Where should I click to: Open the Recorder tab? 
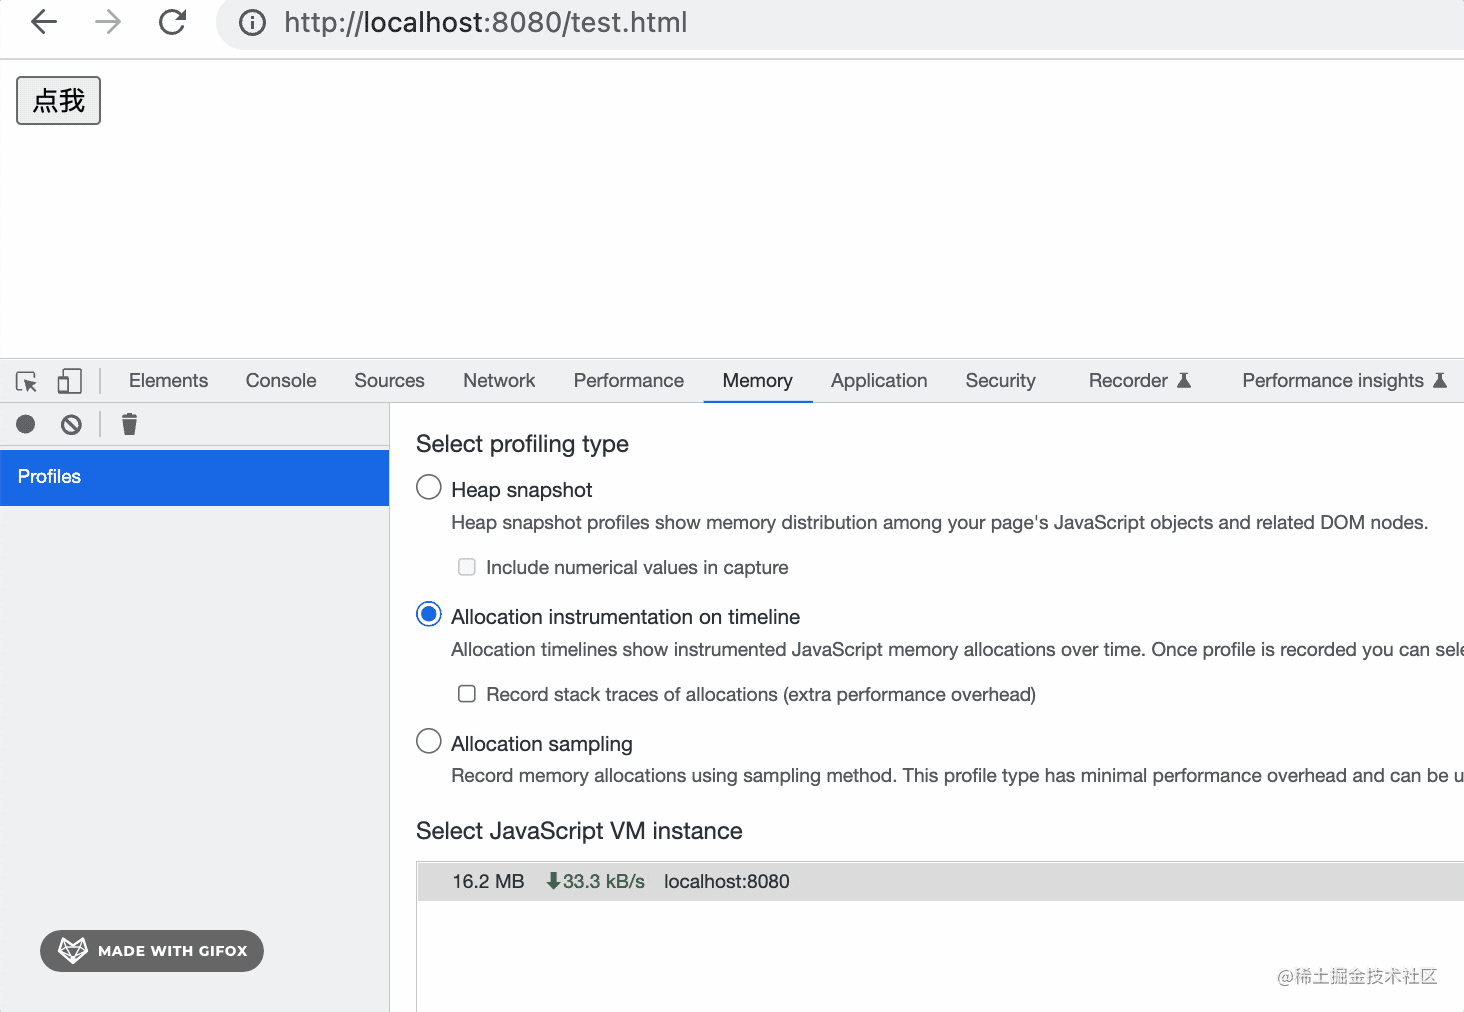coord(1139,381)
